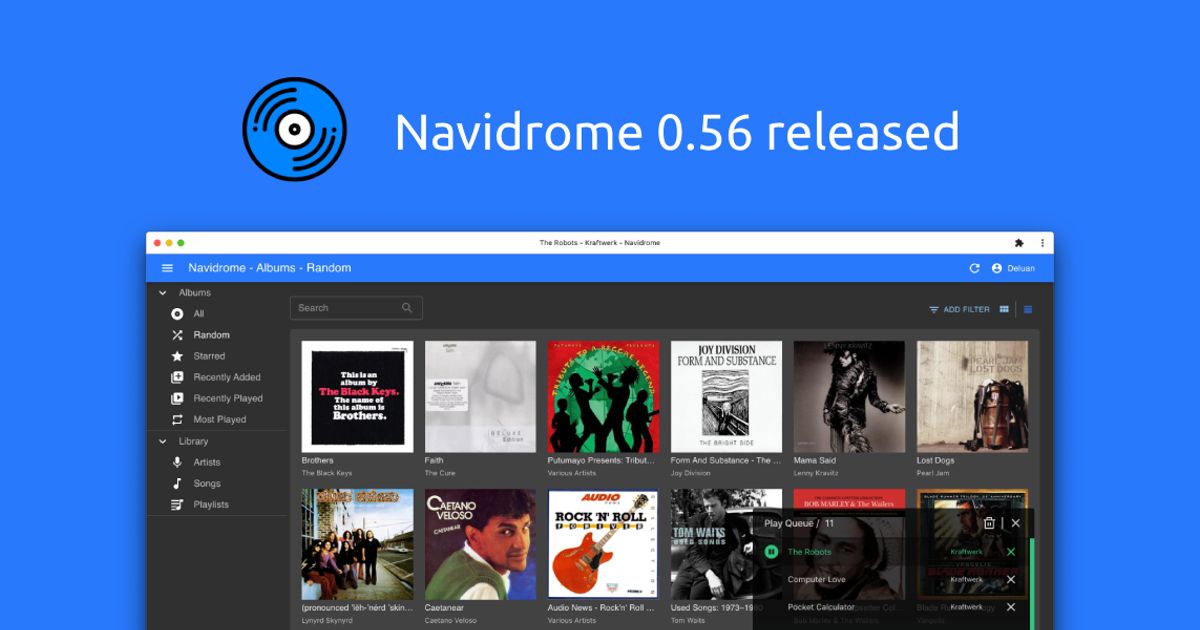Open Caetanear album cover
The height and width of the screenshot is (630, 1200).
coord(480,544)
